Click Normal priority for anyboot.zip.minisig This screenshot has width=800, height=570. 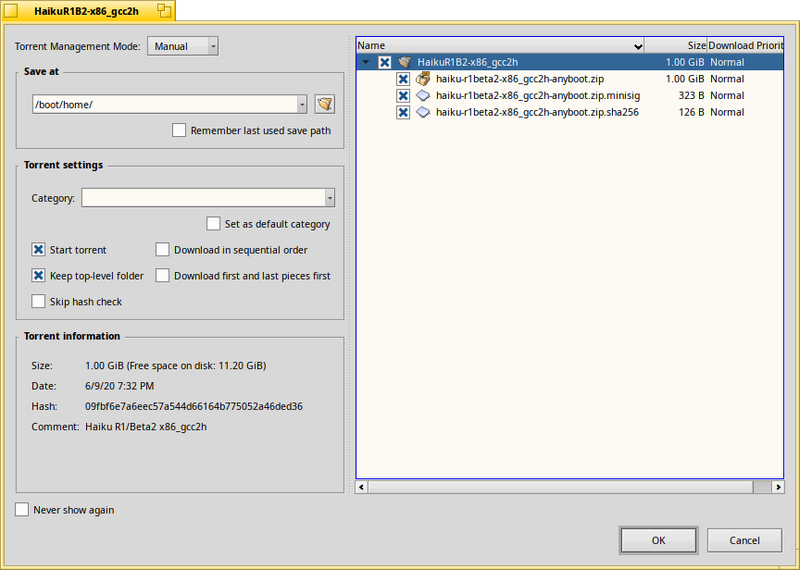tap(727, 95)
